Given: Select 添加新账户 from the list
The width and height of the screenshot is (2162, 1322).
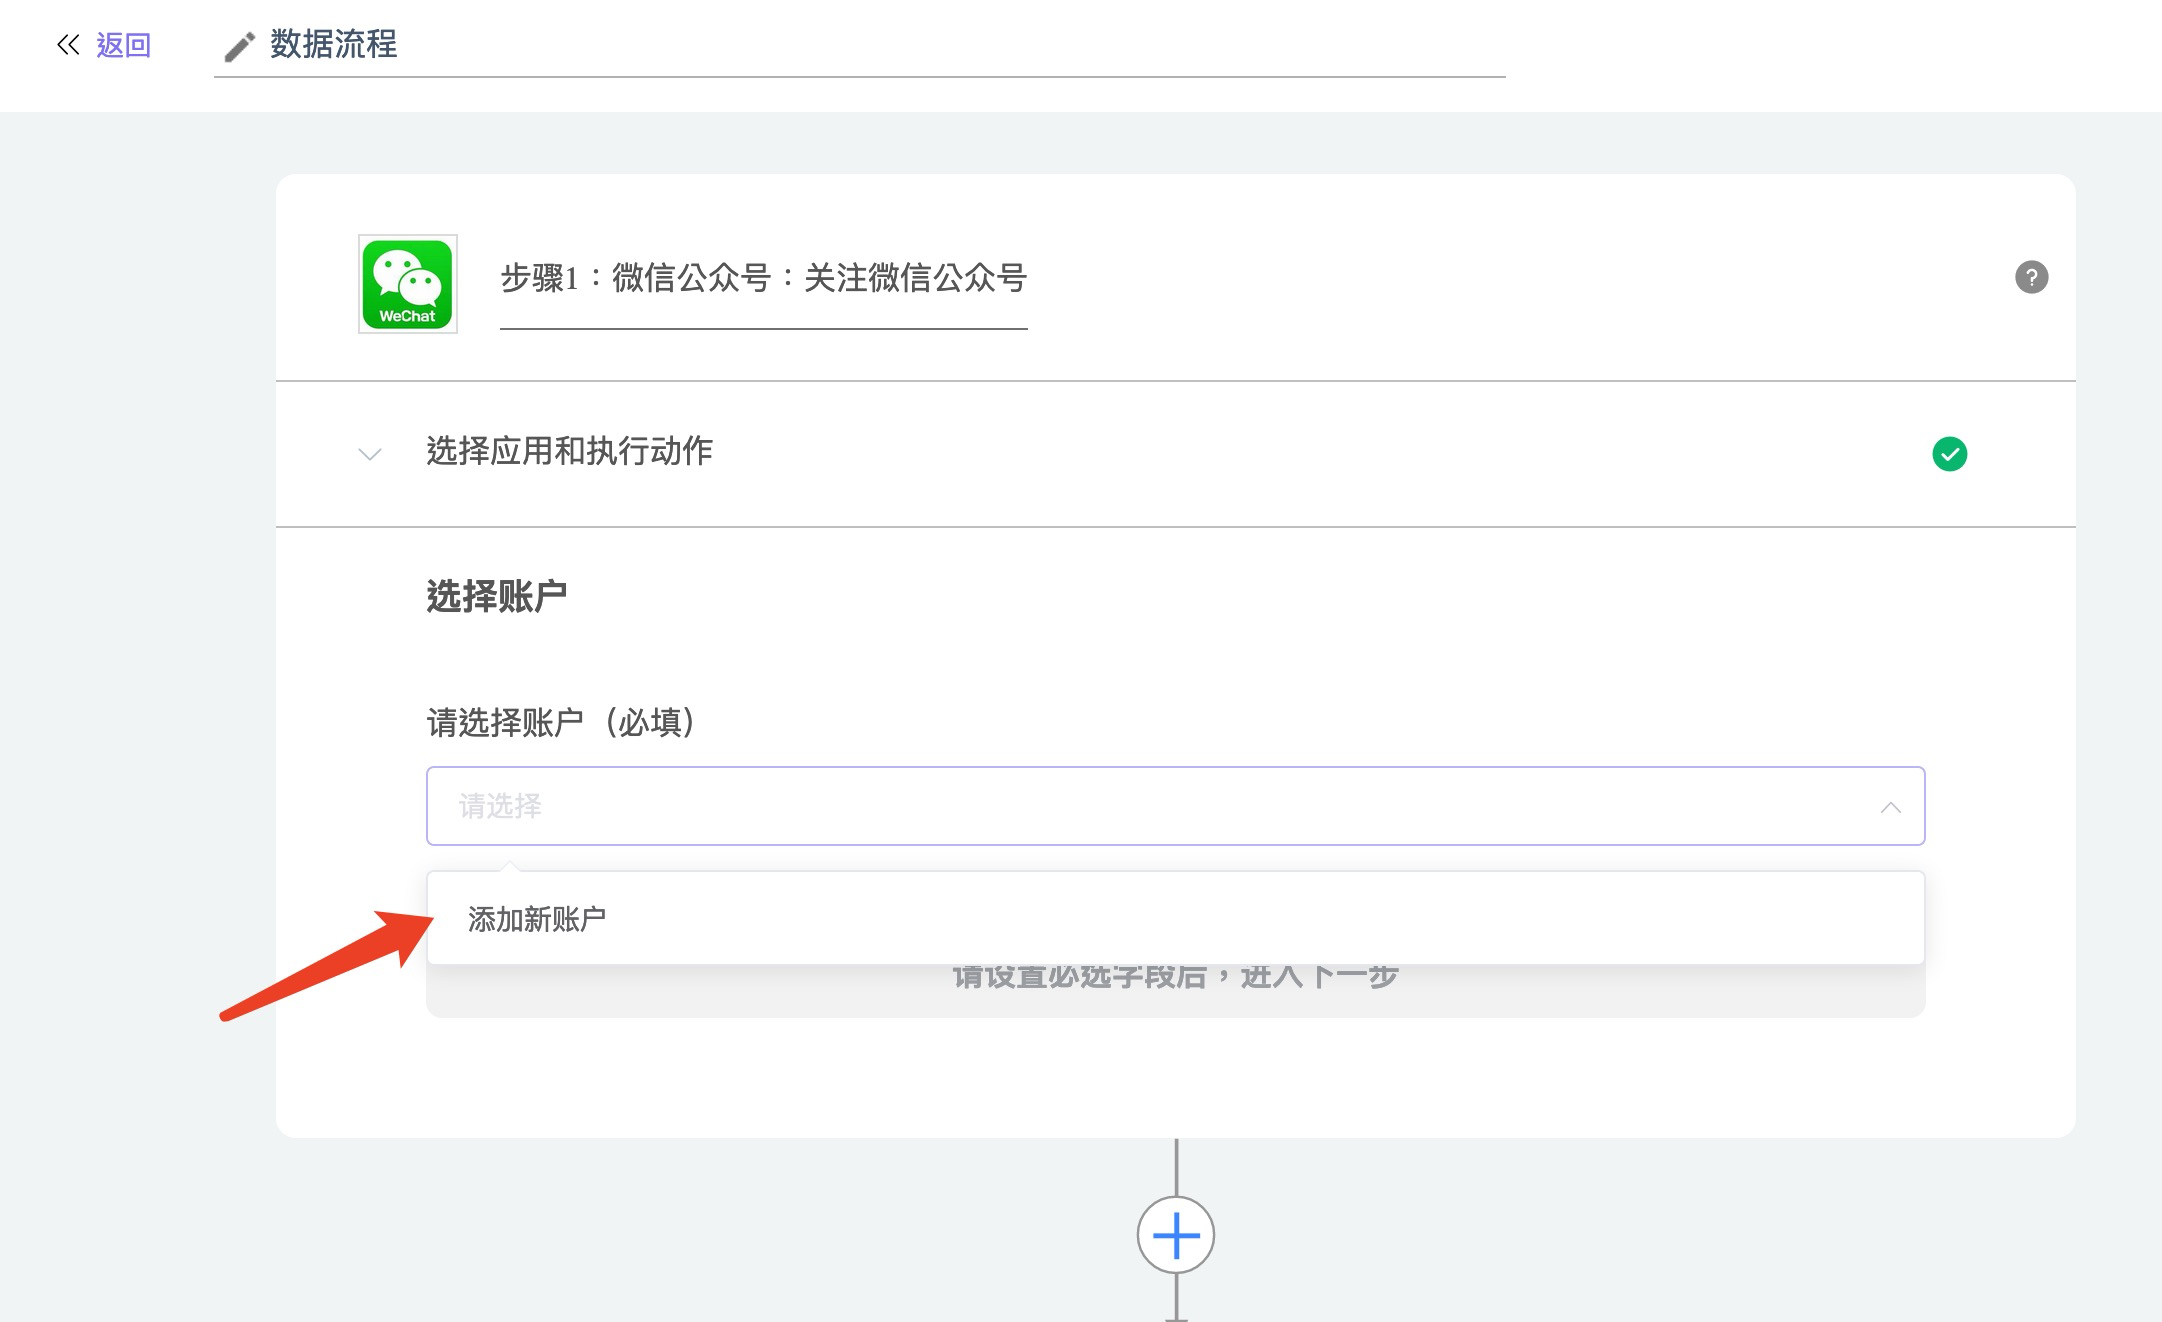Looking at the screenshot, I should pos(537,919).
